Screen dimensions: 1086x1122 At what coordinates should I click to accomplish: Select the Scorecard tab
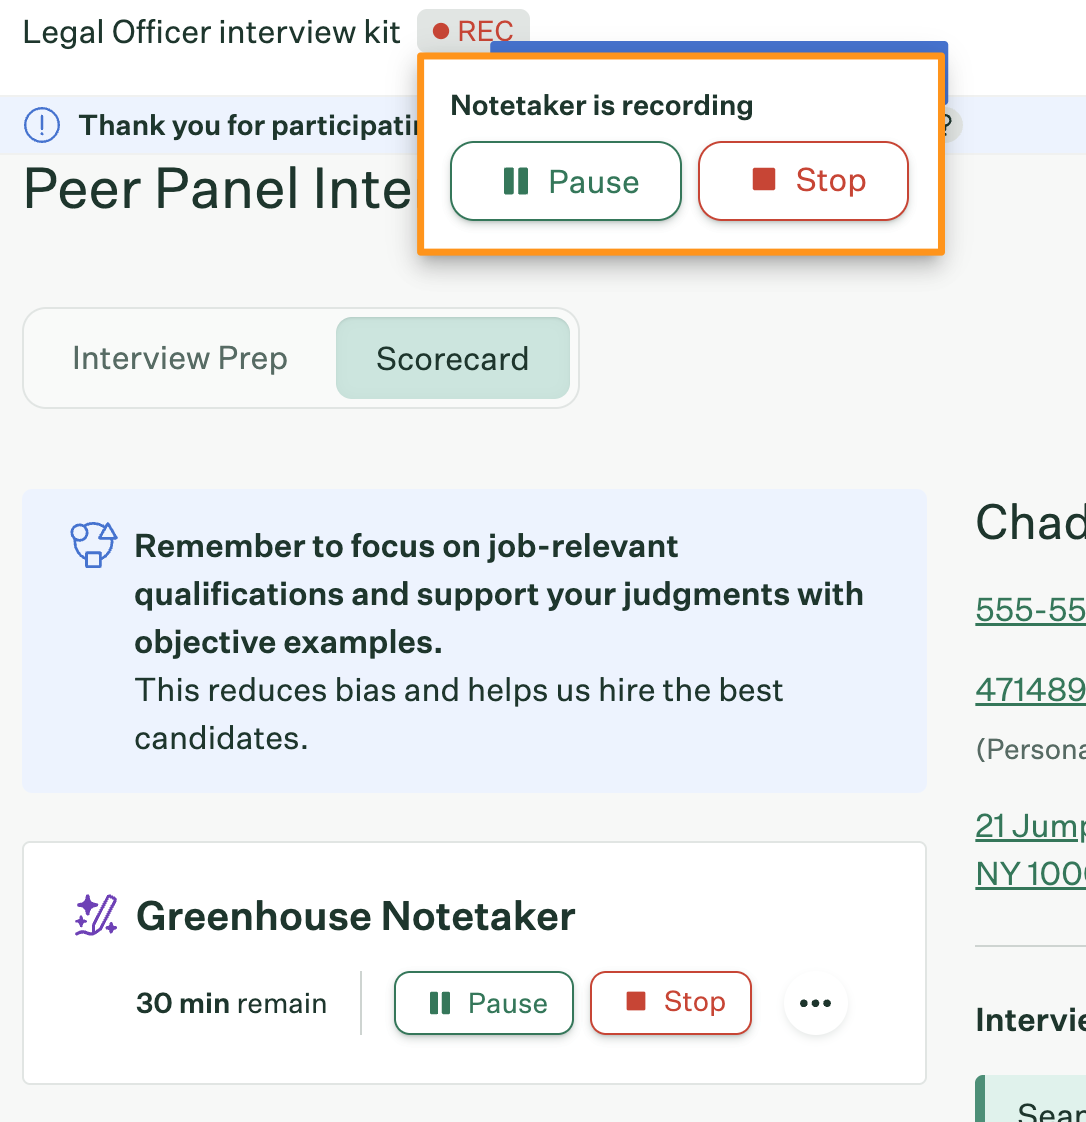pos(453,358)
